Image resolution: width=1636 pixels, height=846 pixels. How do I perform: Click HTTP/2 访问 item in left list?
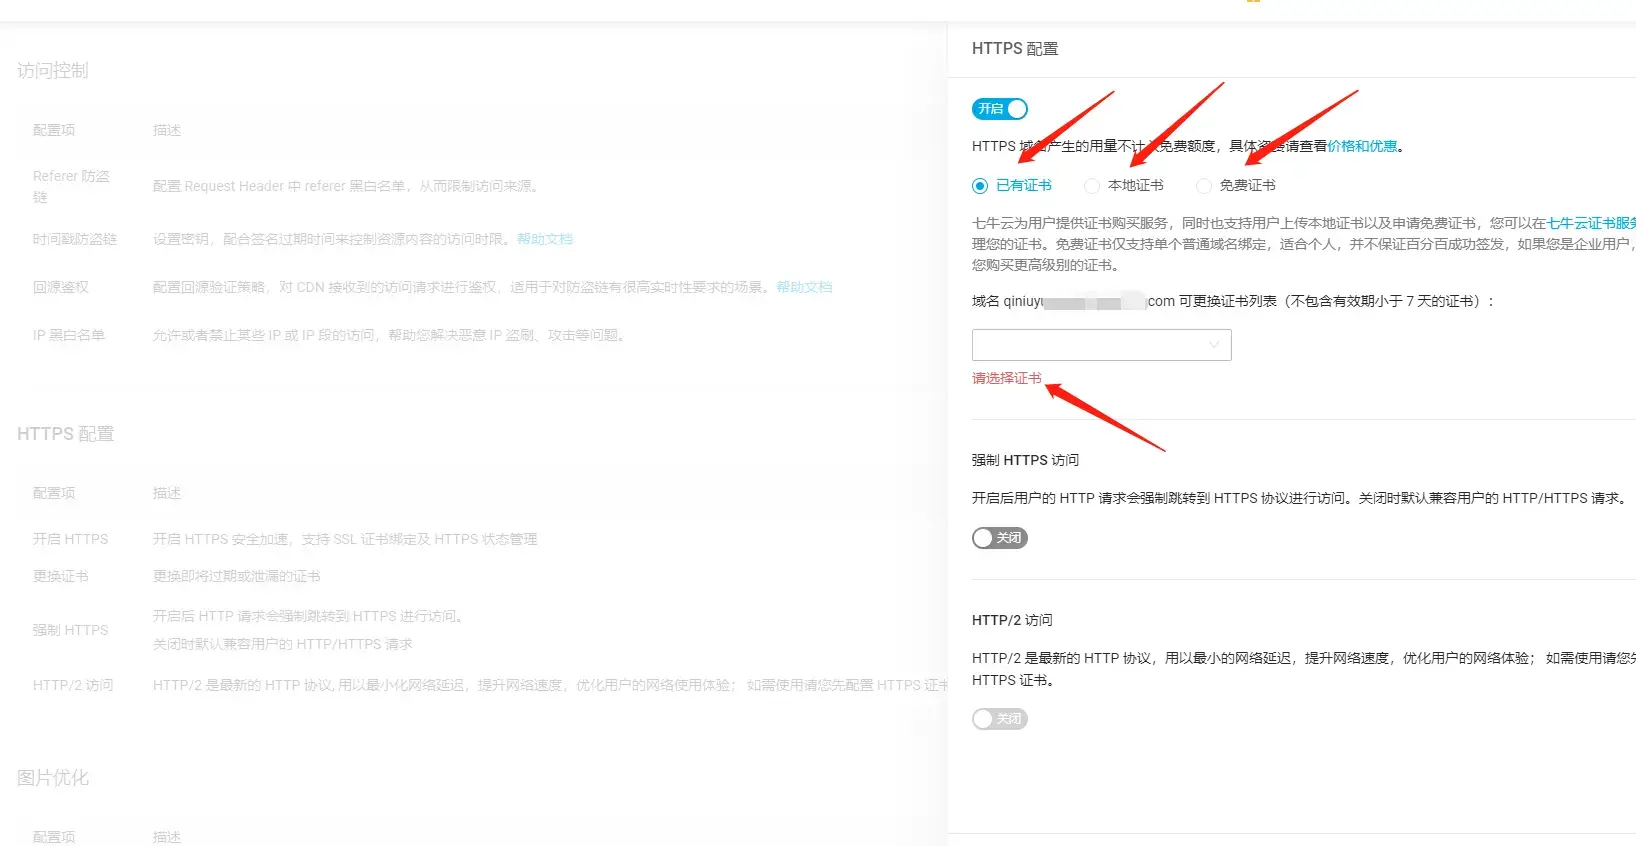pos(73,685)
